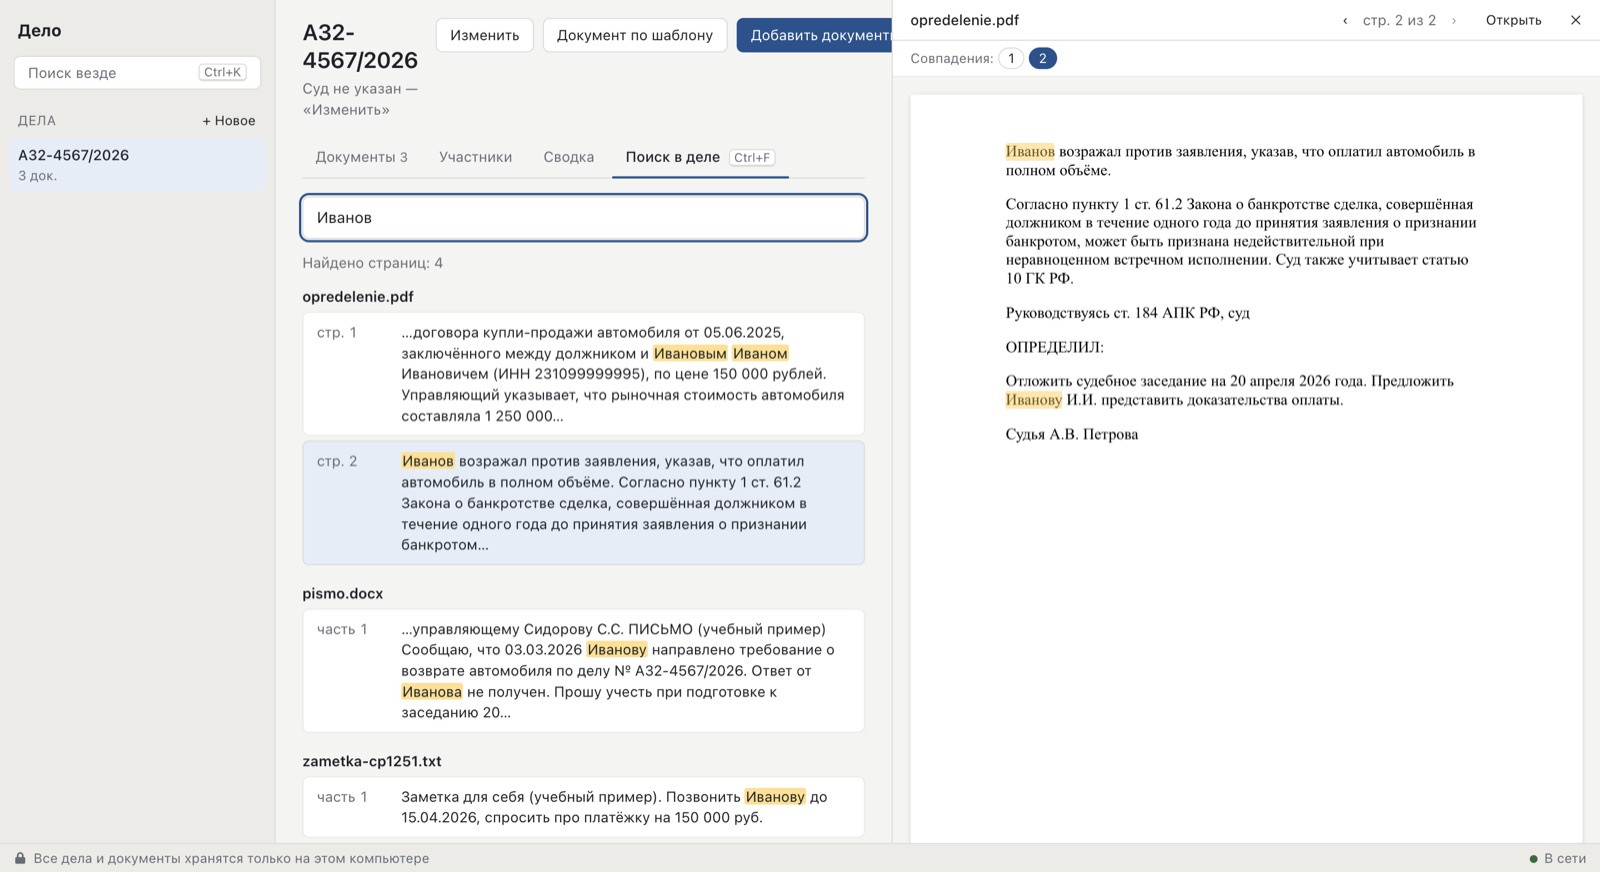Open стр. 1 result of opredelenie.pdf

583,374
